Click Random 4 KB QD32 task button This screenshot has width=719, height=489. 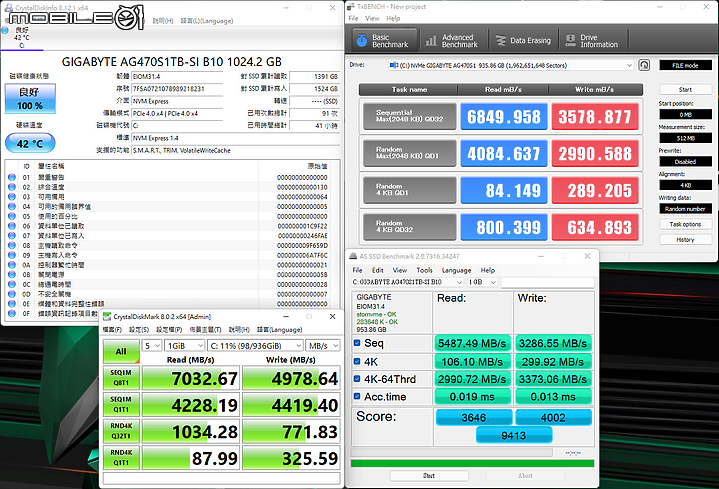409,227
